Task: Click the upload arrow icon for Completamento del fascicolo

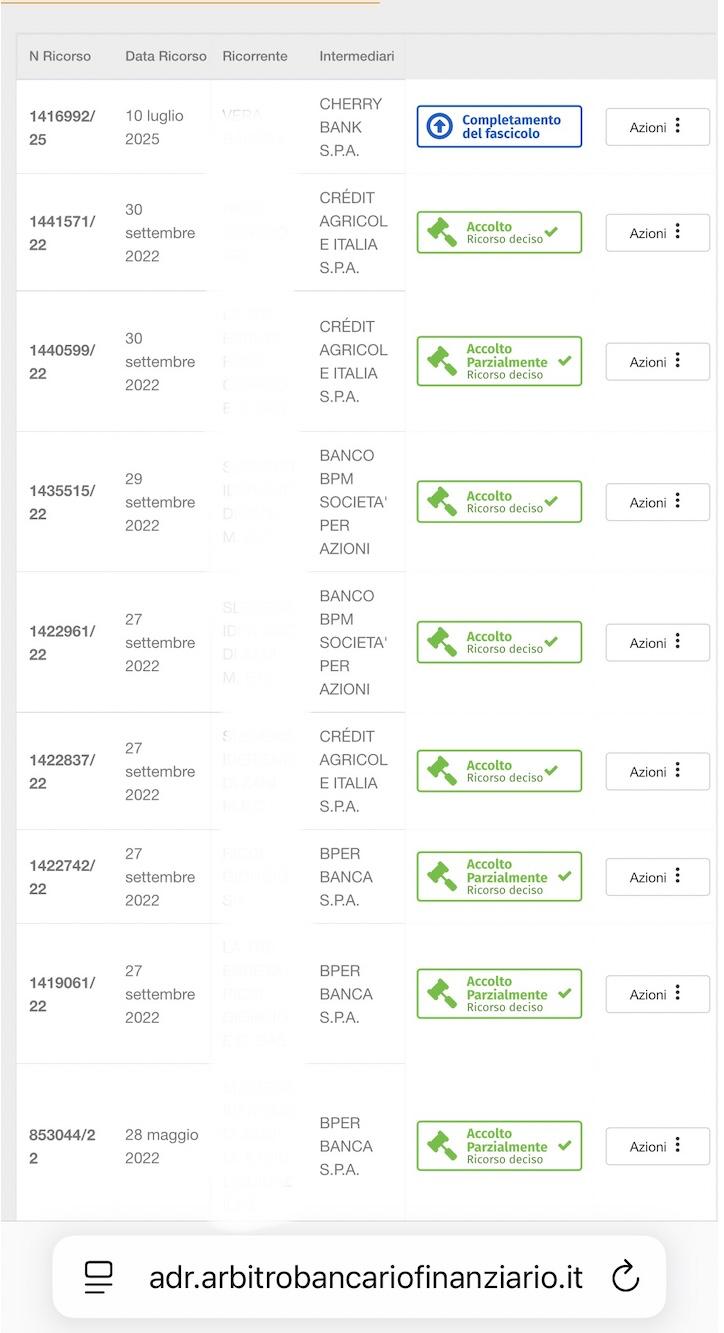Action: coord(439,127)
